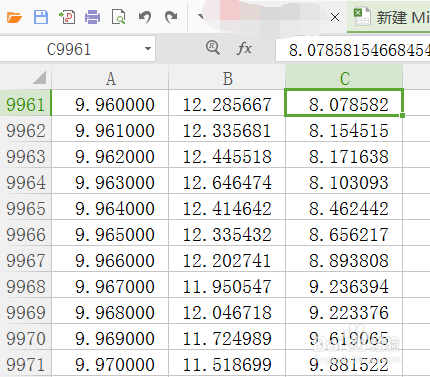Click cell containing 9.965000
The height and width of the screenshot is (377, 430).
point(110,234)
